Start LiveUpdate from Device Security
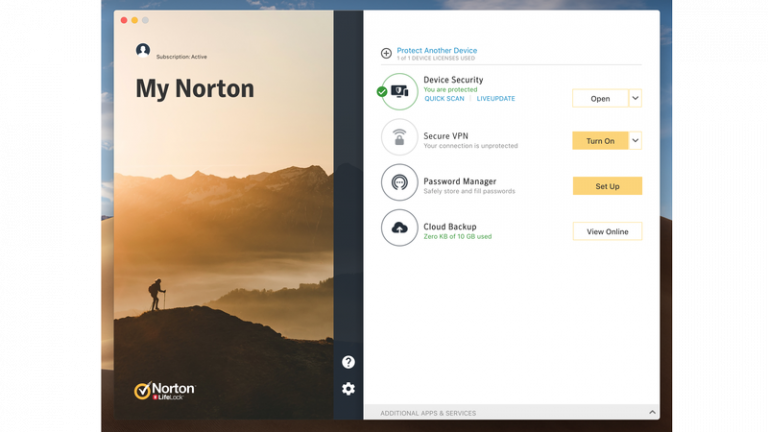The height and width of the screenshot is (432, 768). tap(495, 99)
